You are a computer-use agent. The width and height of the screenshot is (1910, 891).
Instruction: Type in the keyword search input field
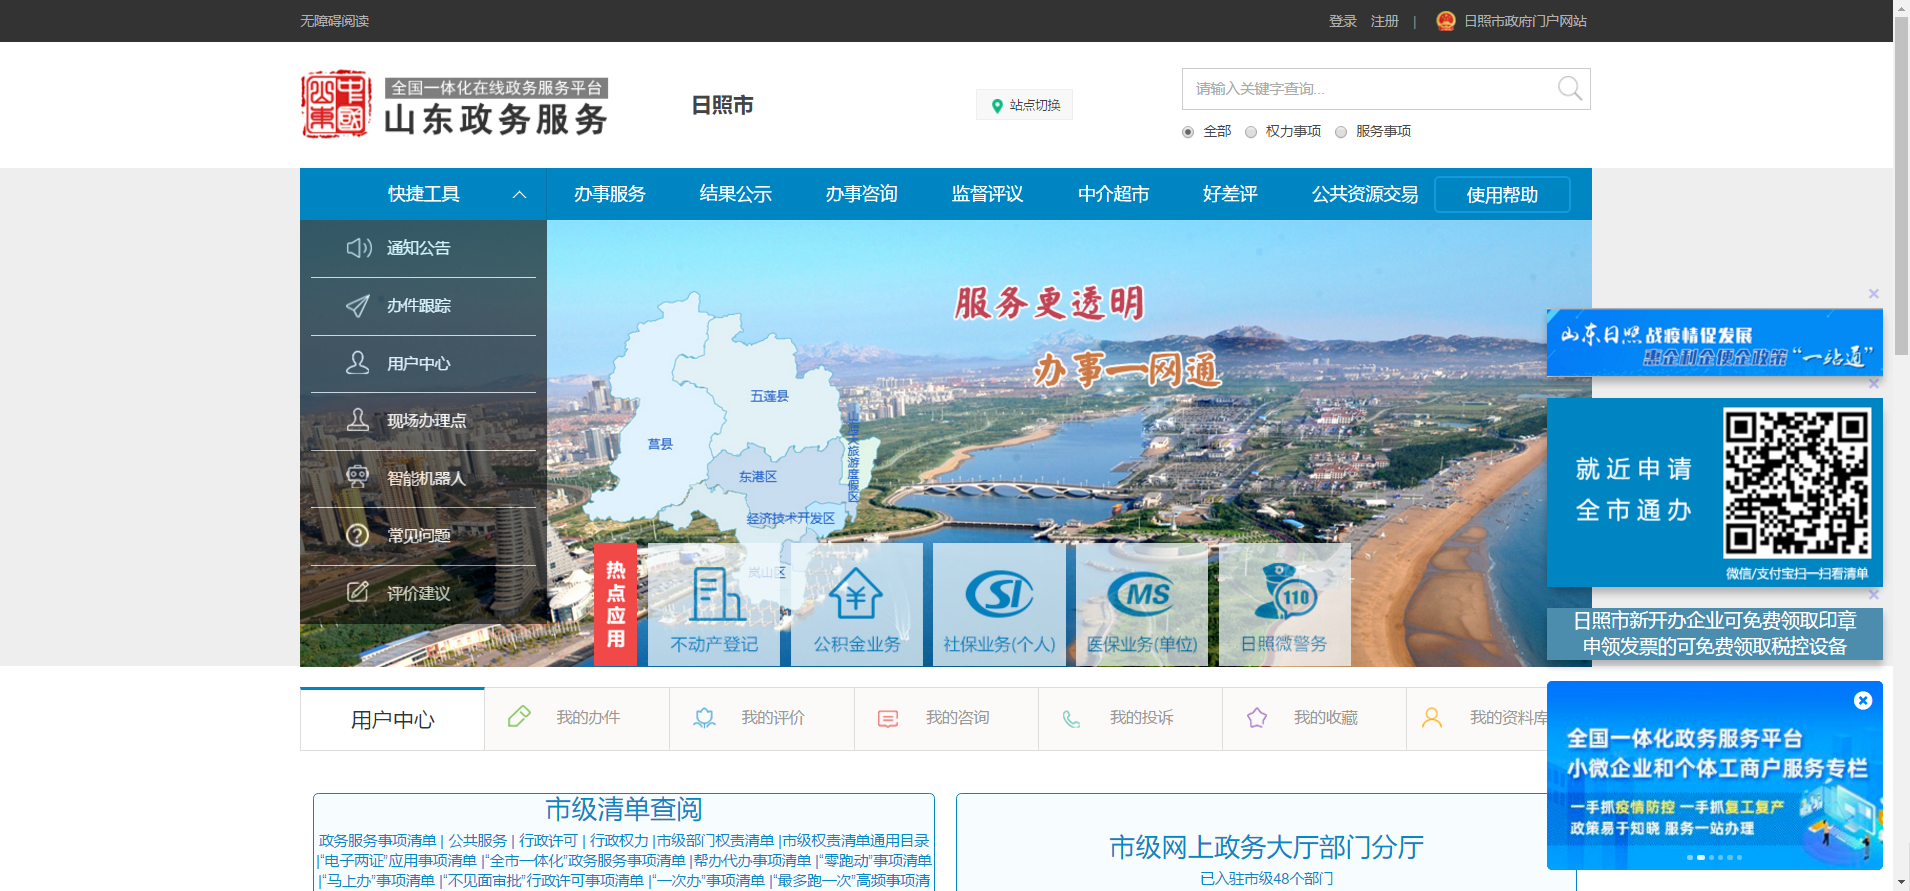click(1366, 89)
